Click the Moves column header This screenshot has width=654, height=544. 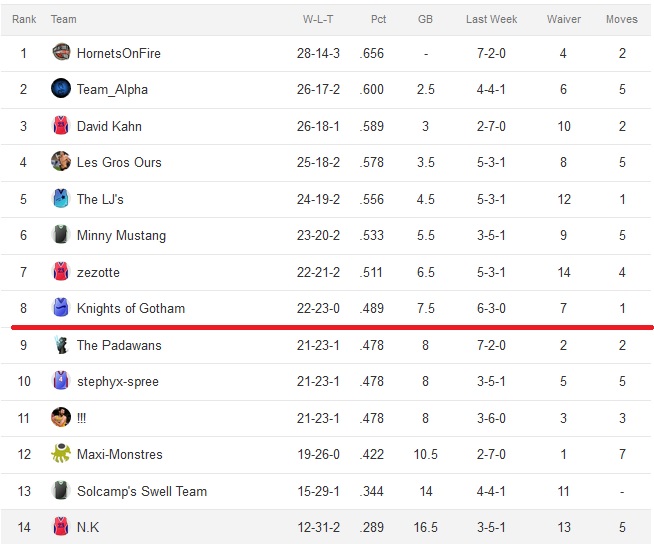(x=621, y=19)
